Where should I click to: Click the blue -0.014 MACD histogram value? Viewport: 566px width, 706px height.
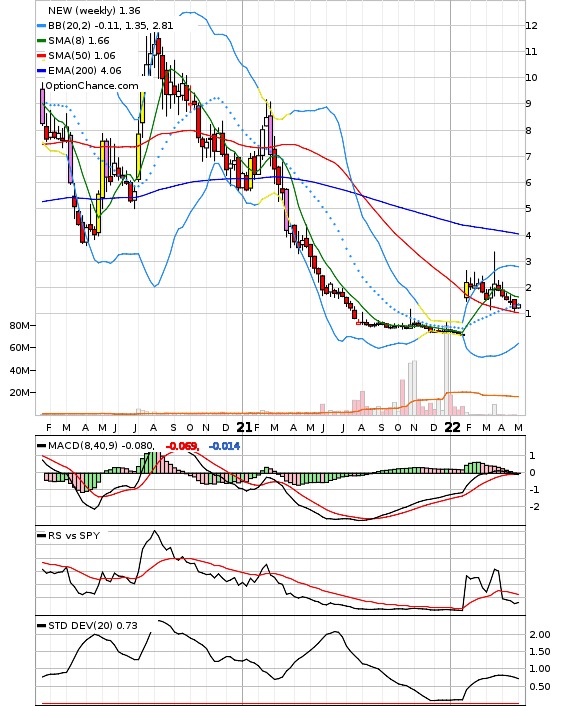[224, 446]
